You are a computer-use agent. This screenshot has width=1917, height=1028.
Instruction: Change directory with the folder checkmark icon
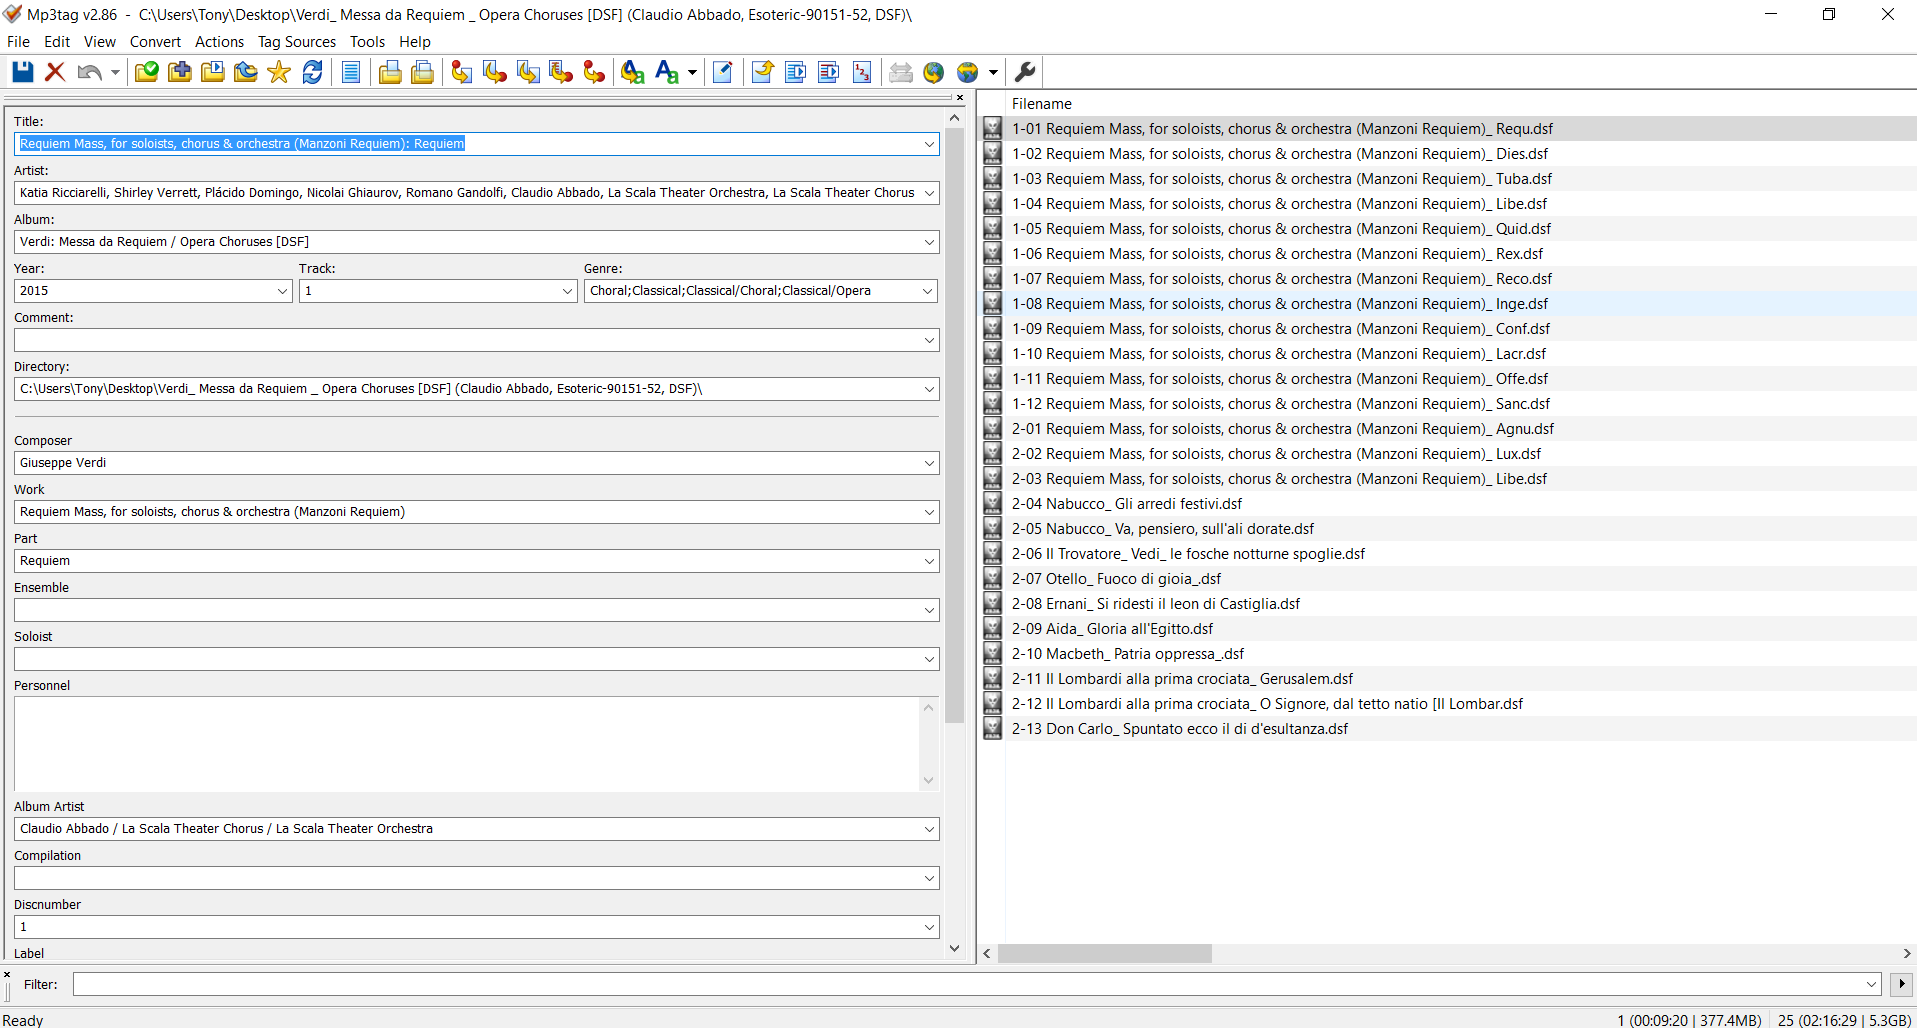[x=146, y=72]
